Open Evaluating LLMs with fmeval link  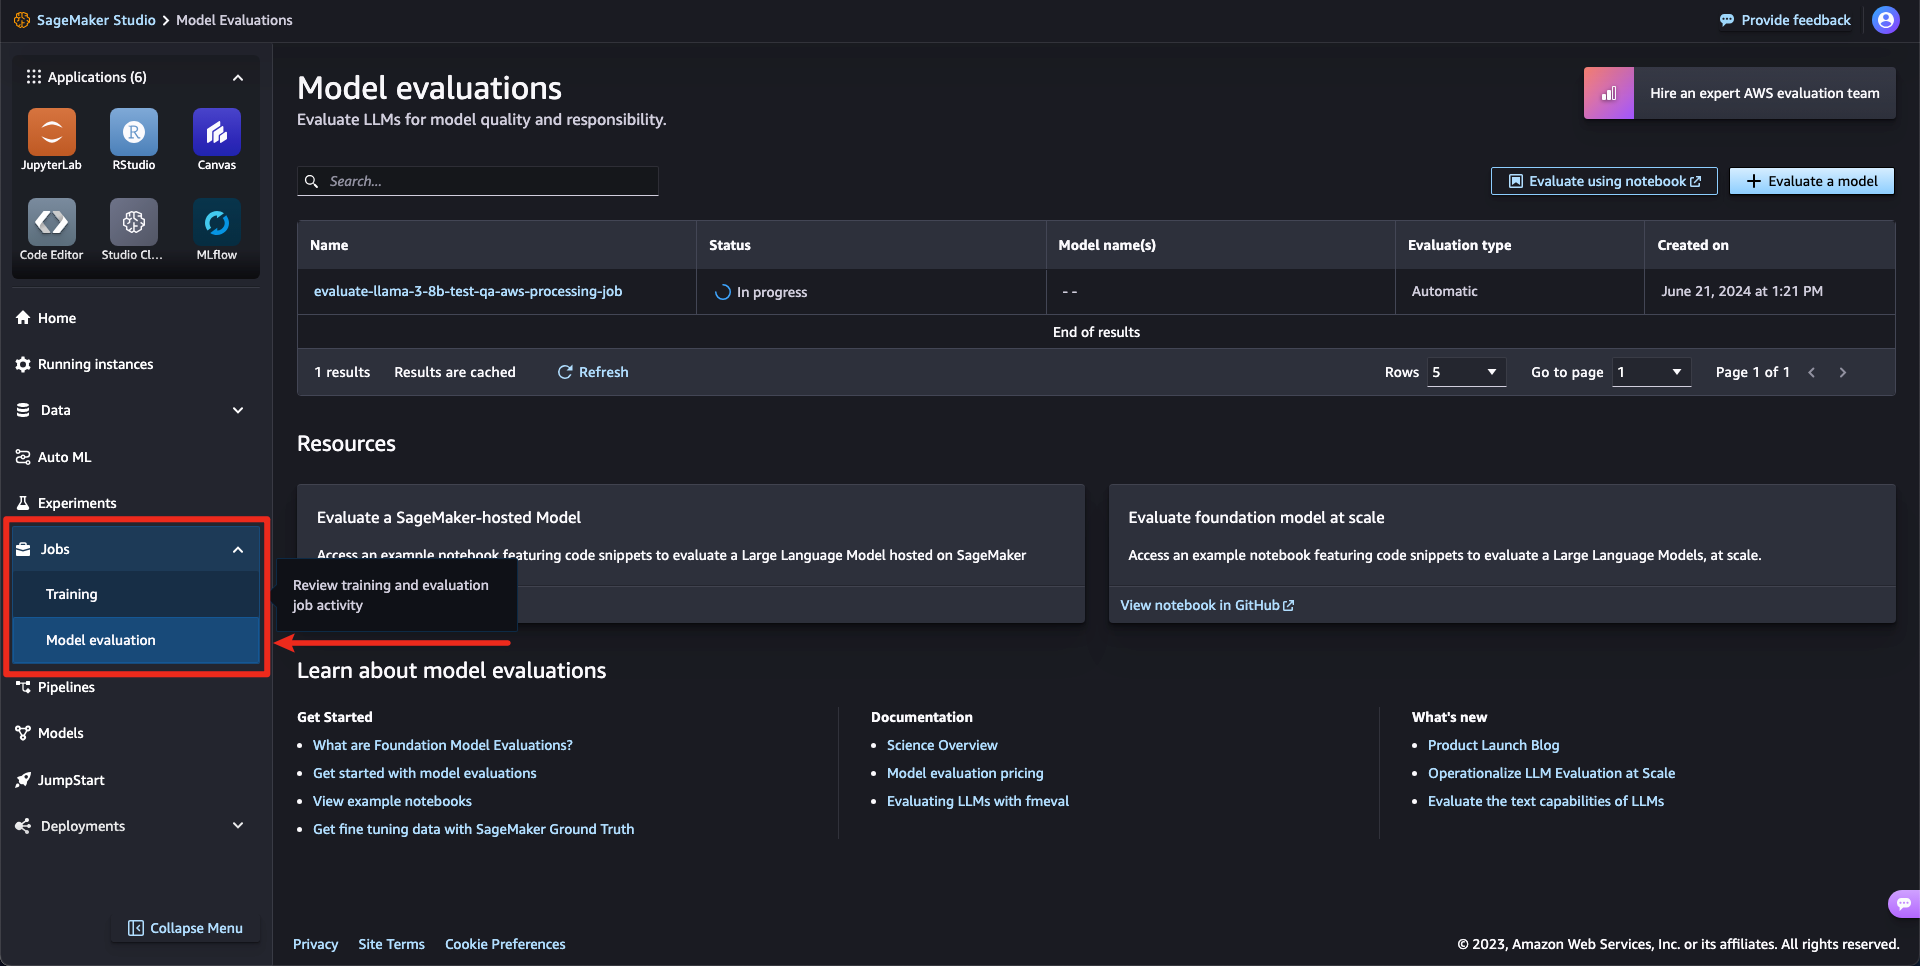click(978, 801)
